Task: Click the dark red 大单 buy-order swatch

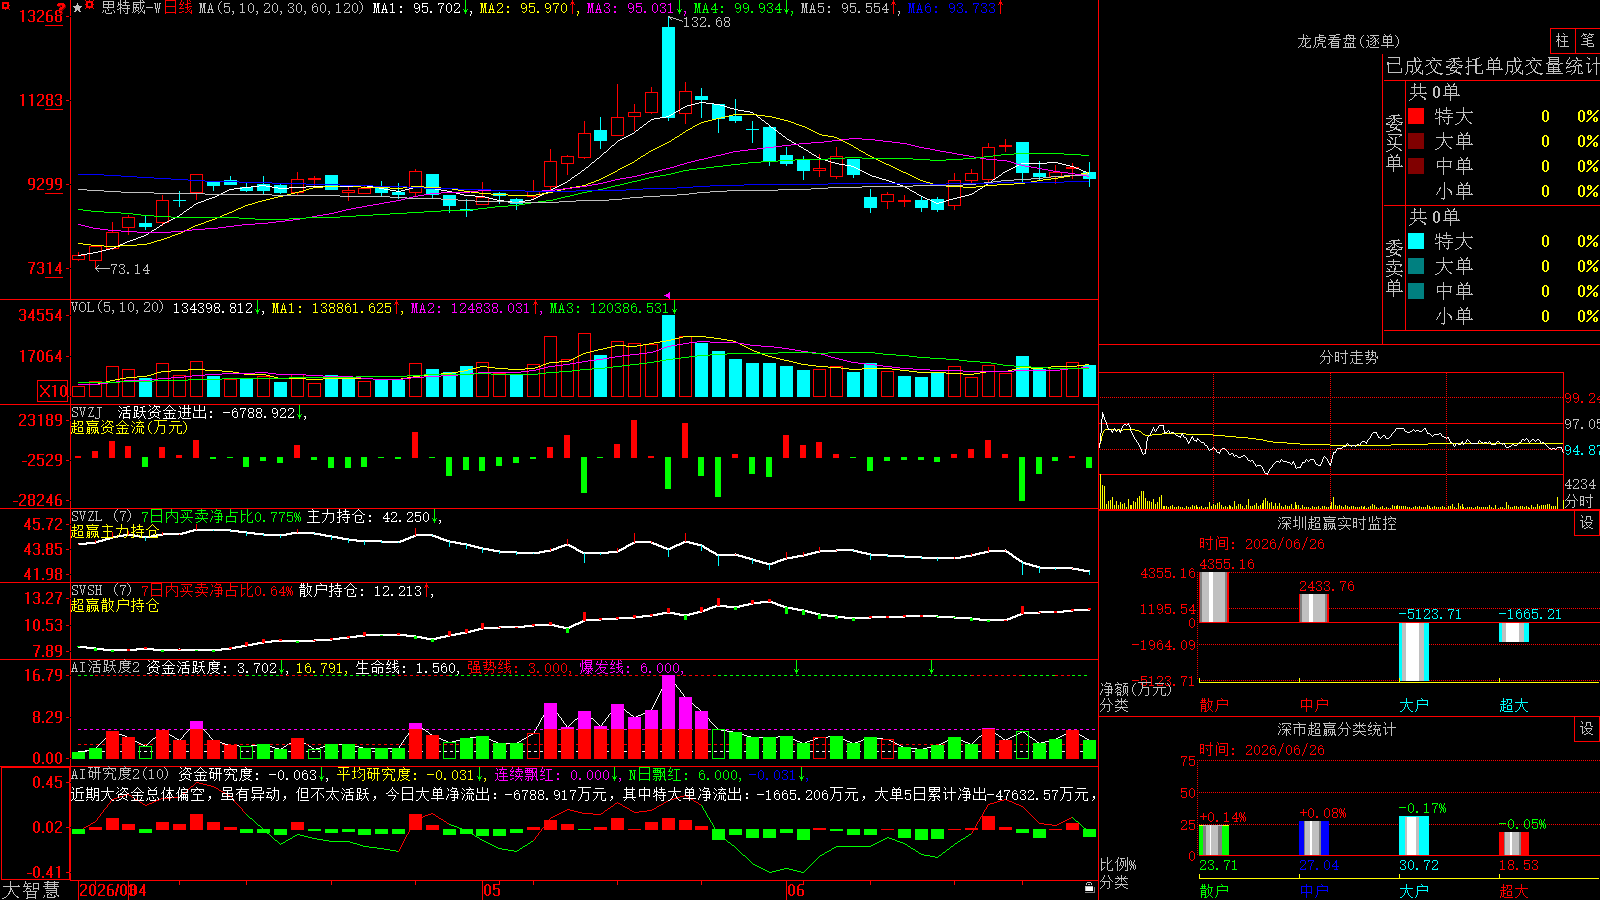Action: (x=1416, y=141)
